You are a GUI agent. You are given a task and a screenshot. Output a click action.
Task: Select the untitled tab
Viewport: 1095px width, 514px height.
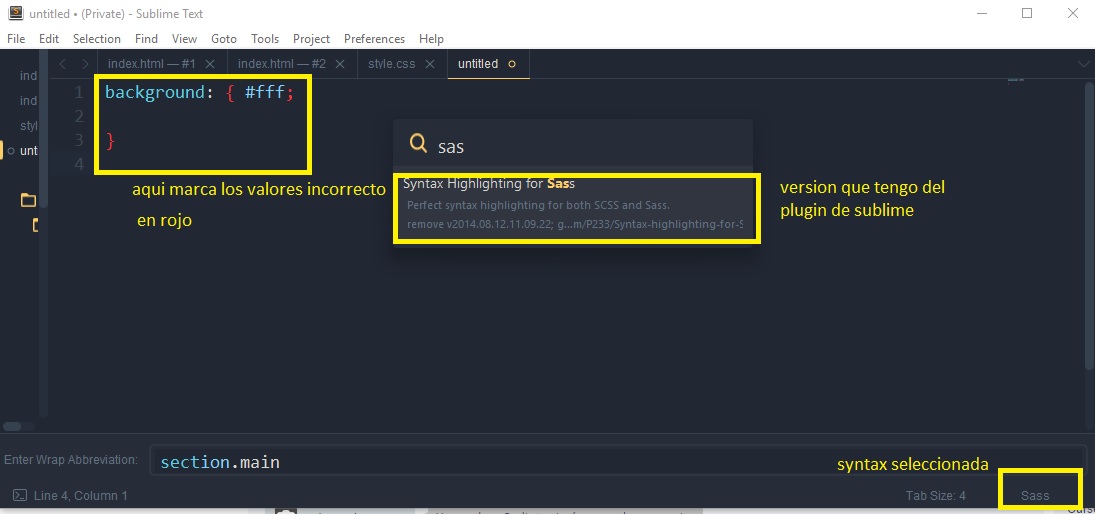point(478,64)
